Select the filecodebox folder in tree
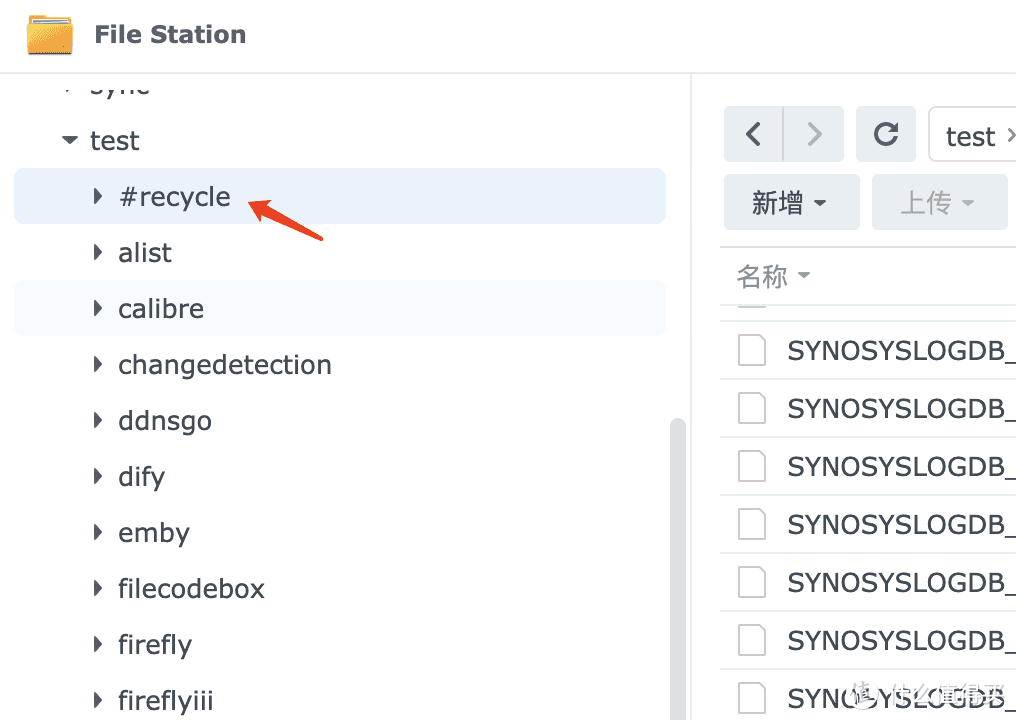This screenshot has width=1016, height=720. (x=191, y=589)
